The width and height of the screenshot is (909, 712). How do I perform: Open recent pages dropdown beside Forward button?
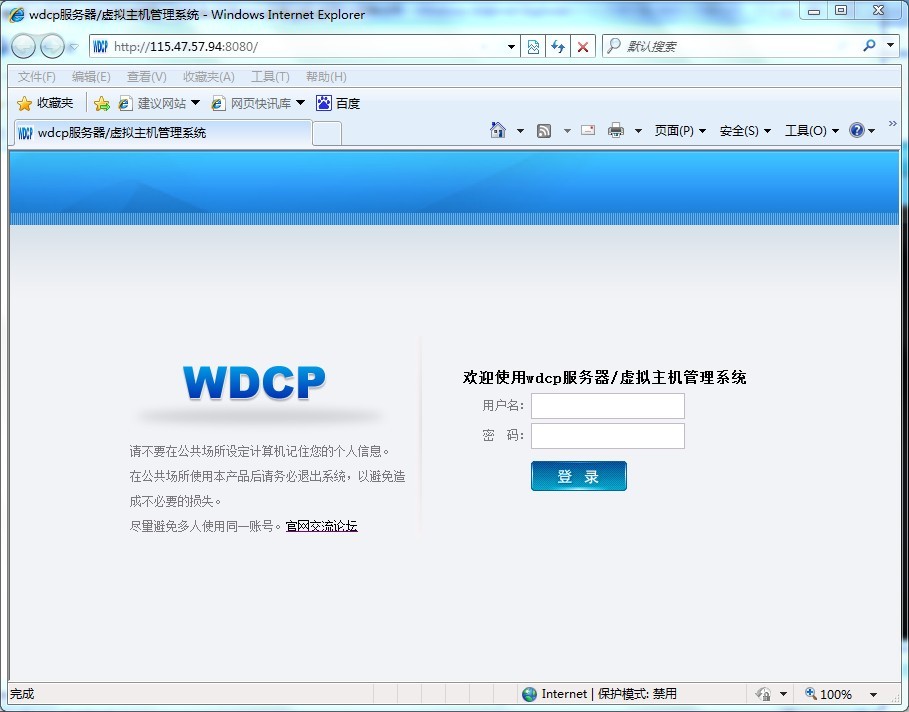pyautogui.click(x=74, y=47)
